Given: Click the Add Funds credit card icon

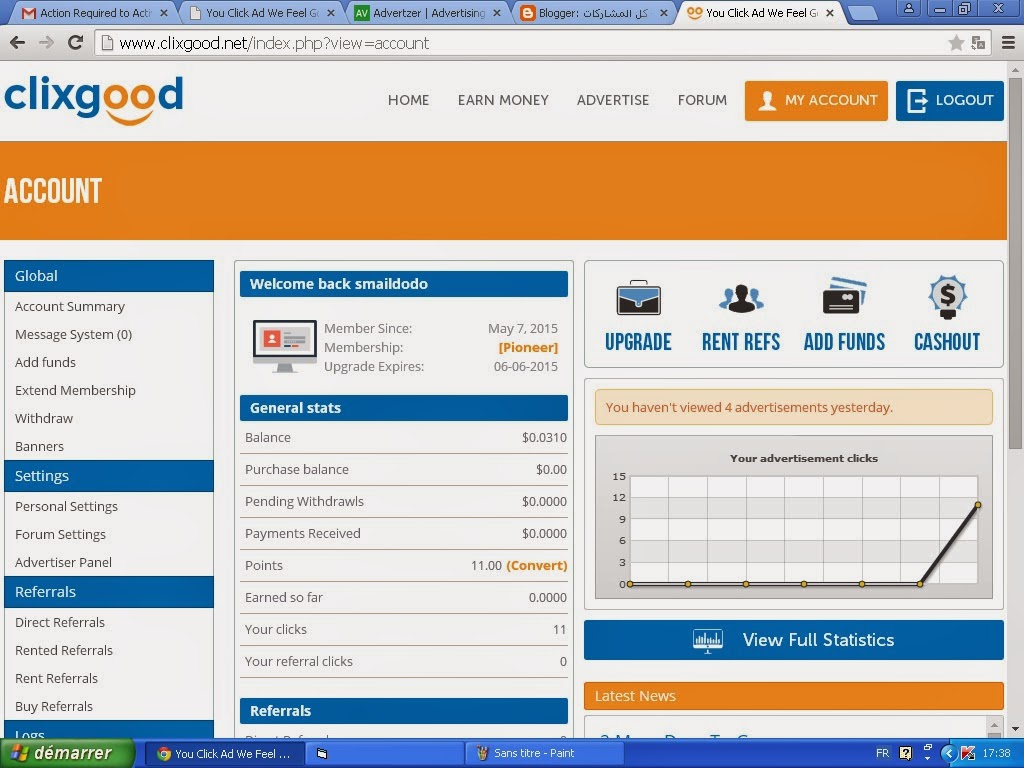Looking at the screenshot, I should point(844,297).
